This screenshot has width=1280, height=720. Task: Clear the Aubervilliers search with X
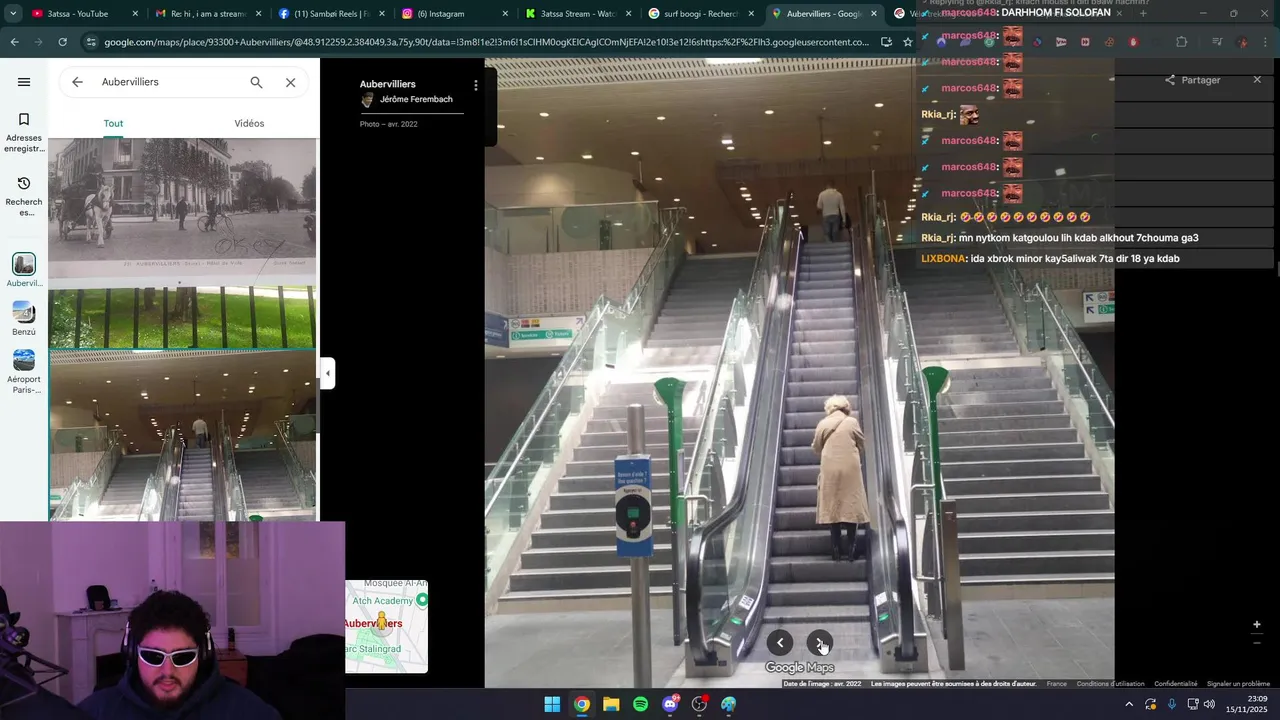point(291,82)
